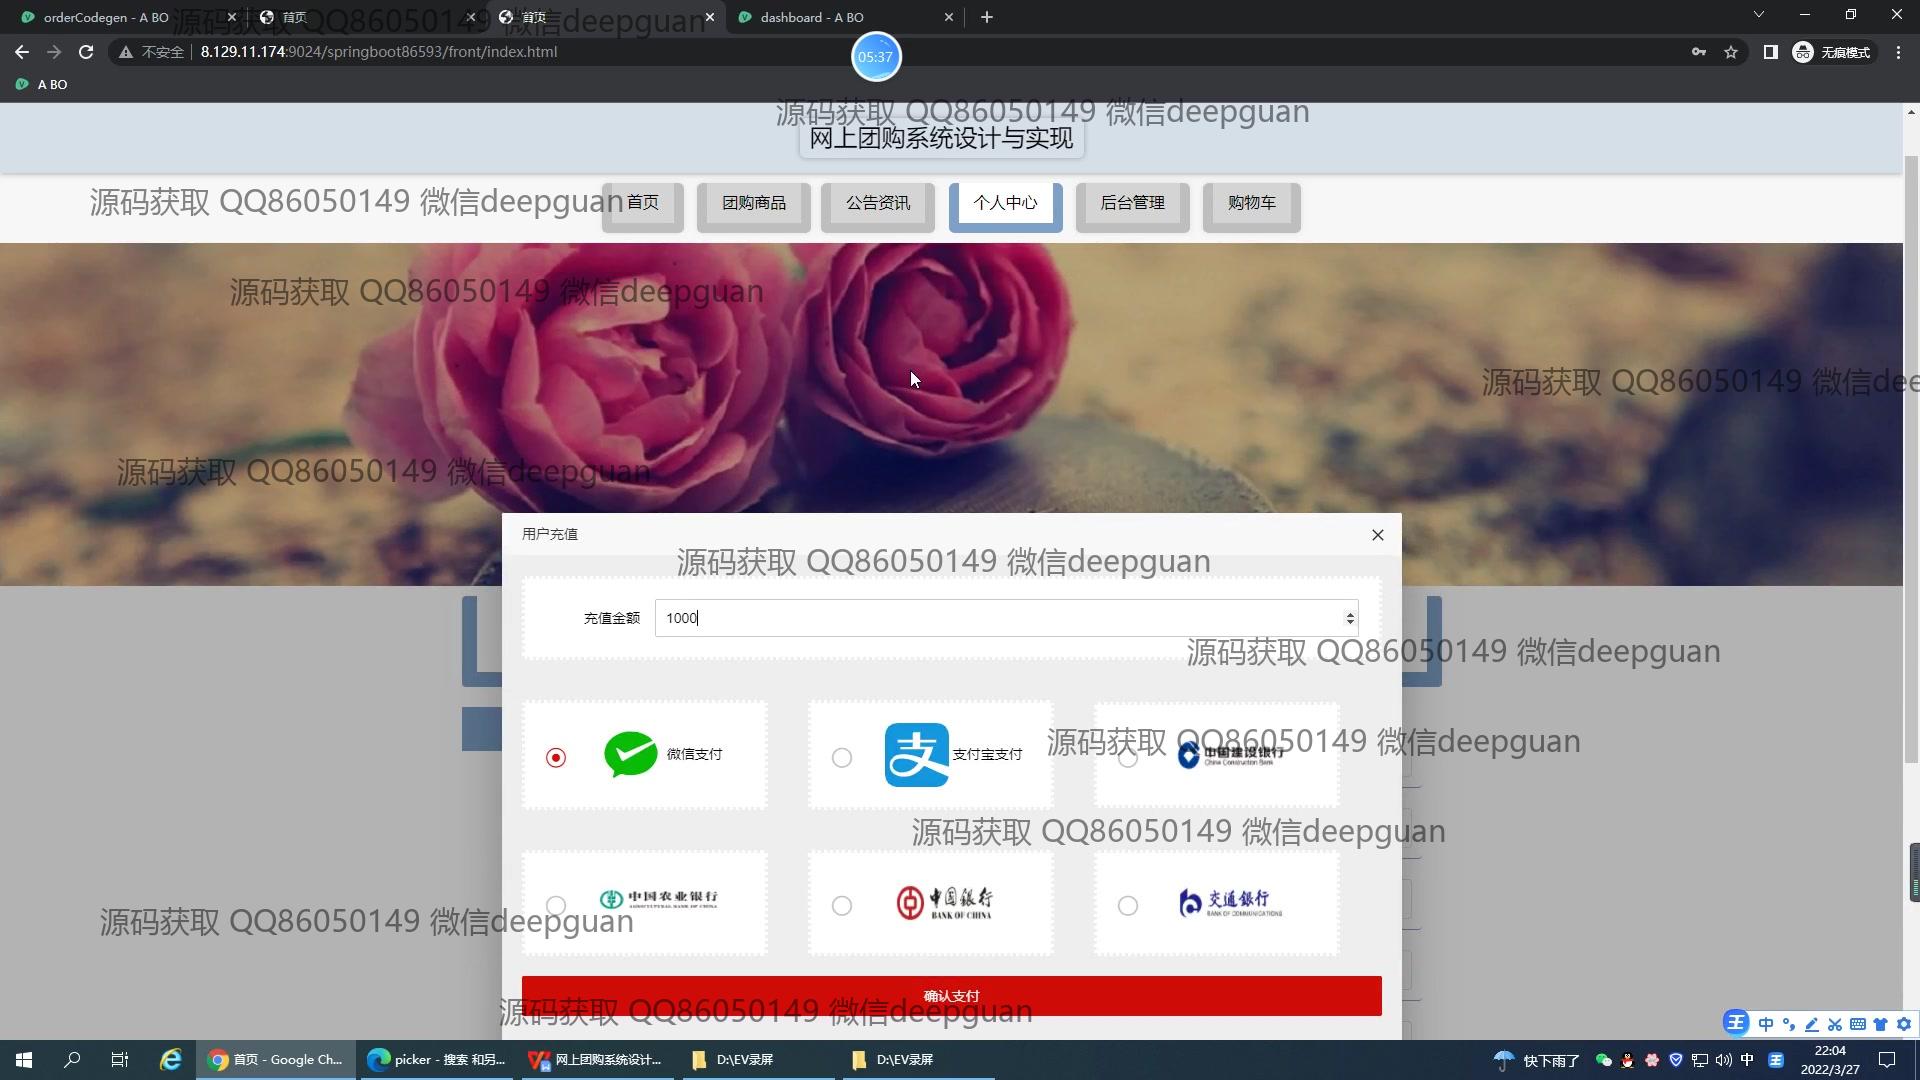
Task: Click the Alipay blue logo icon
Action: 916,755
